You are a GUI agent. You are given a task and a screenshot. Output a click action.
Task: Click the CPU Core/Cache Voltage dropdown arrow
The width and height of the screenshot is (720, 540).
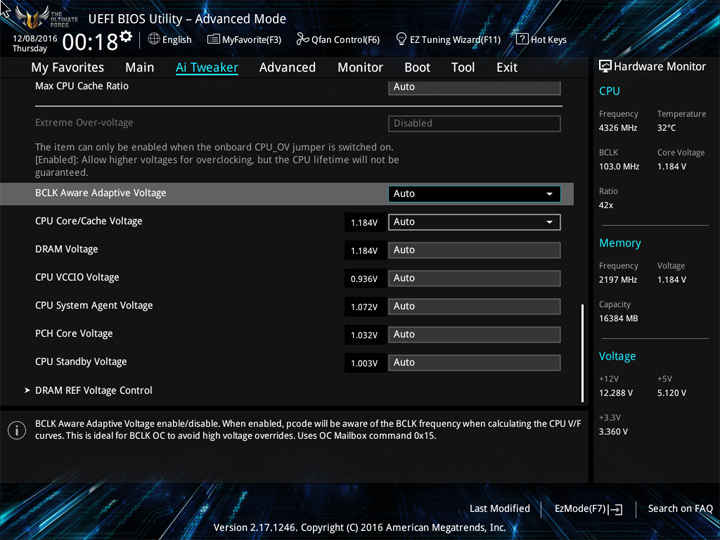point(549,222)
